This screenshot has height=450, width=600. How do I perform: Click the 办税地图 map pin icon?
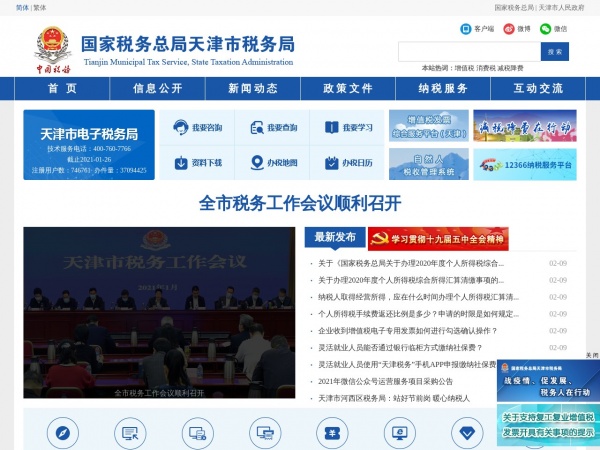(x=257, y=163)
